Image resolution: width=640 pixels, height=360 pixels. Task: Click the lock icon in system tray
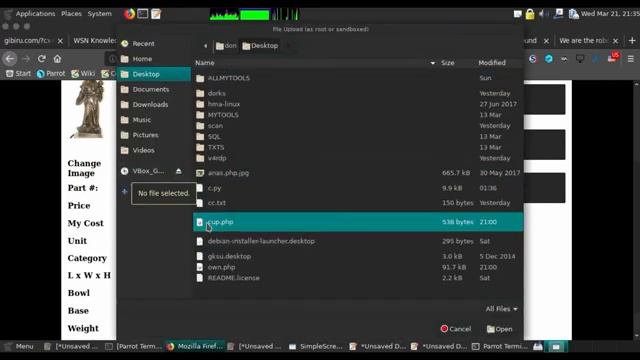click(530, 14)
